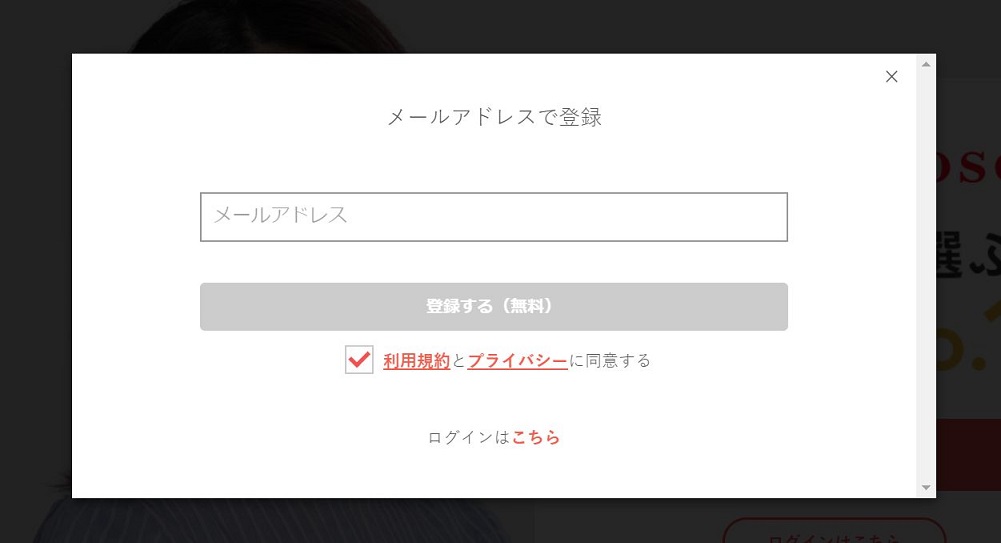
Task: Click the red logo letters behind the dialog
Action: pos(968,166)
